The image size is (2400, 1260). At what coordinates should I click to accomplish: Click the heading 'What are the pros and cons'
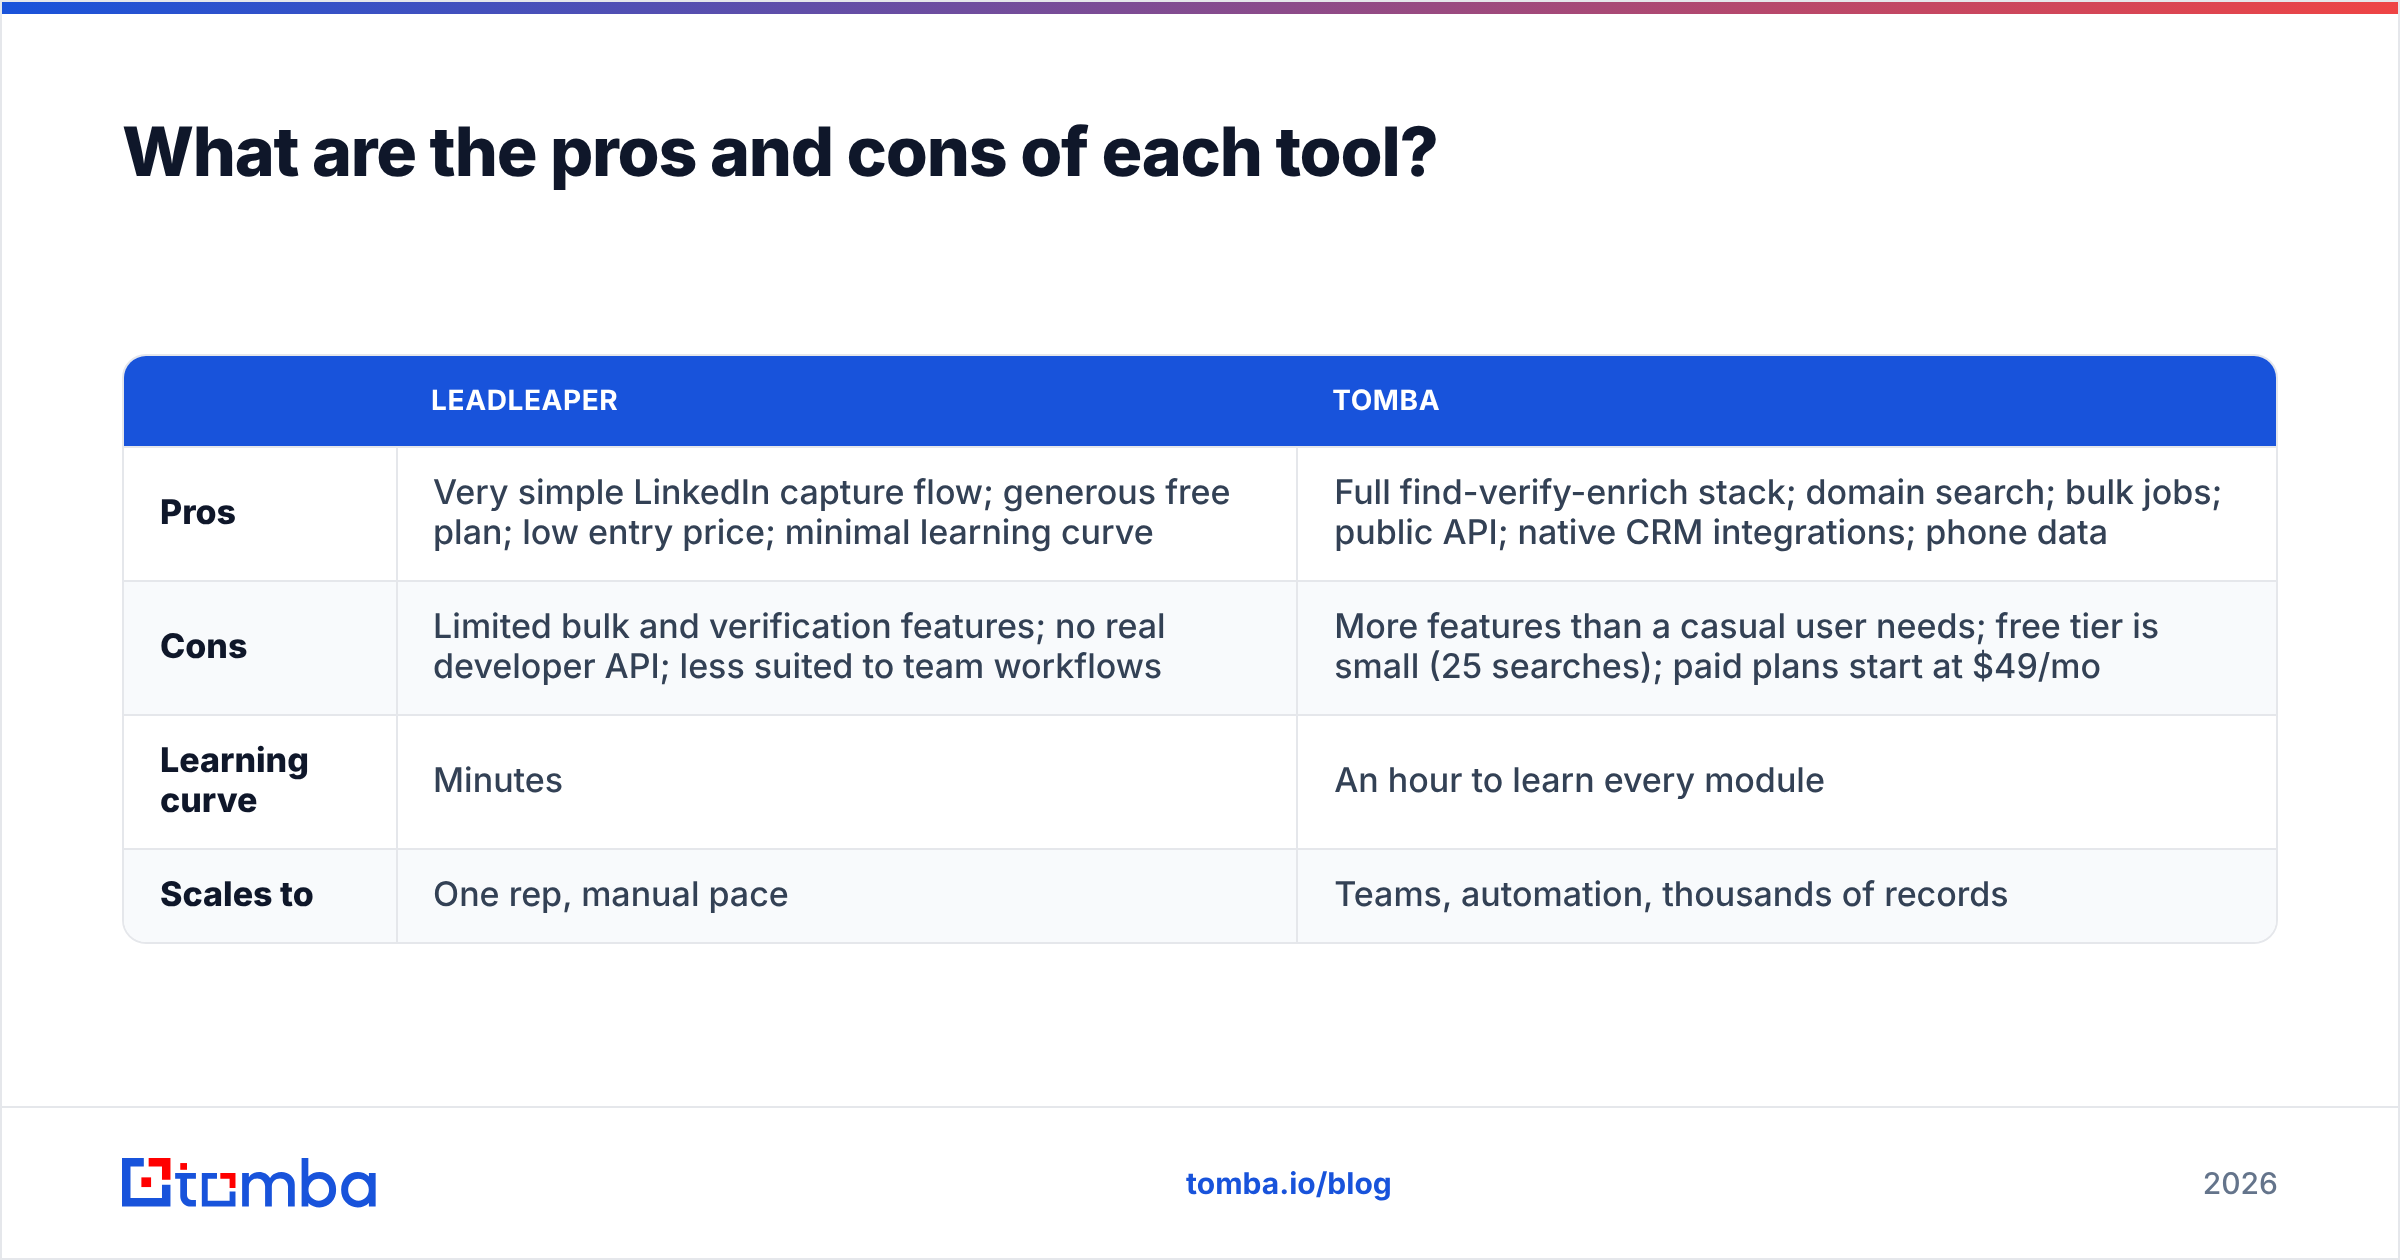click(780, 153)
